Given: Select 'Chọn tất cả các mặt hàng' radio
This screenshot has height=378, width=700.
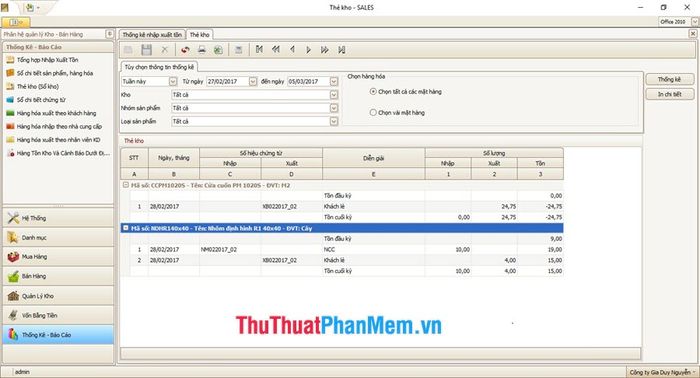Looking at the screenshot, I should point(373,91).
